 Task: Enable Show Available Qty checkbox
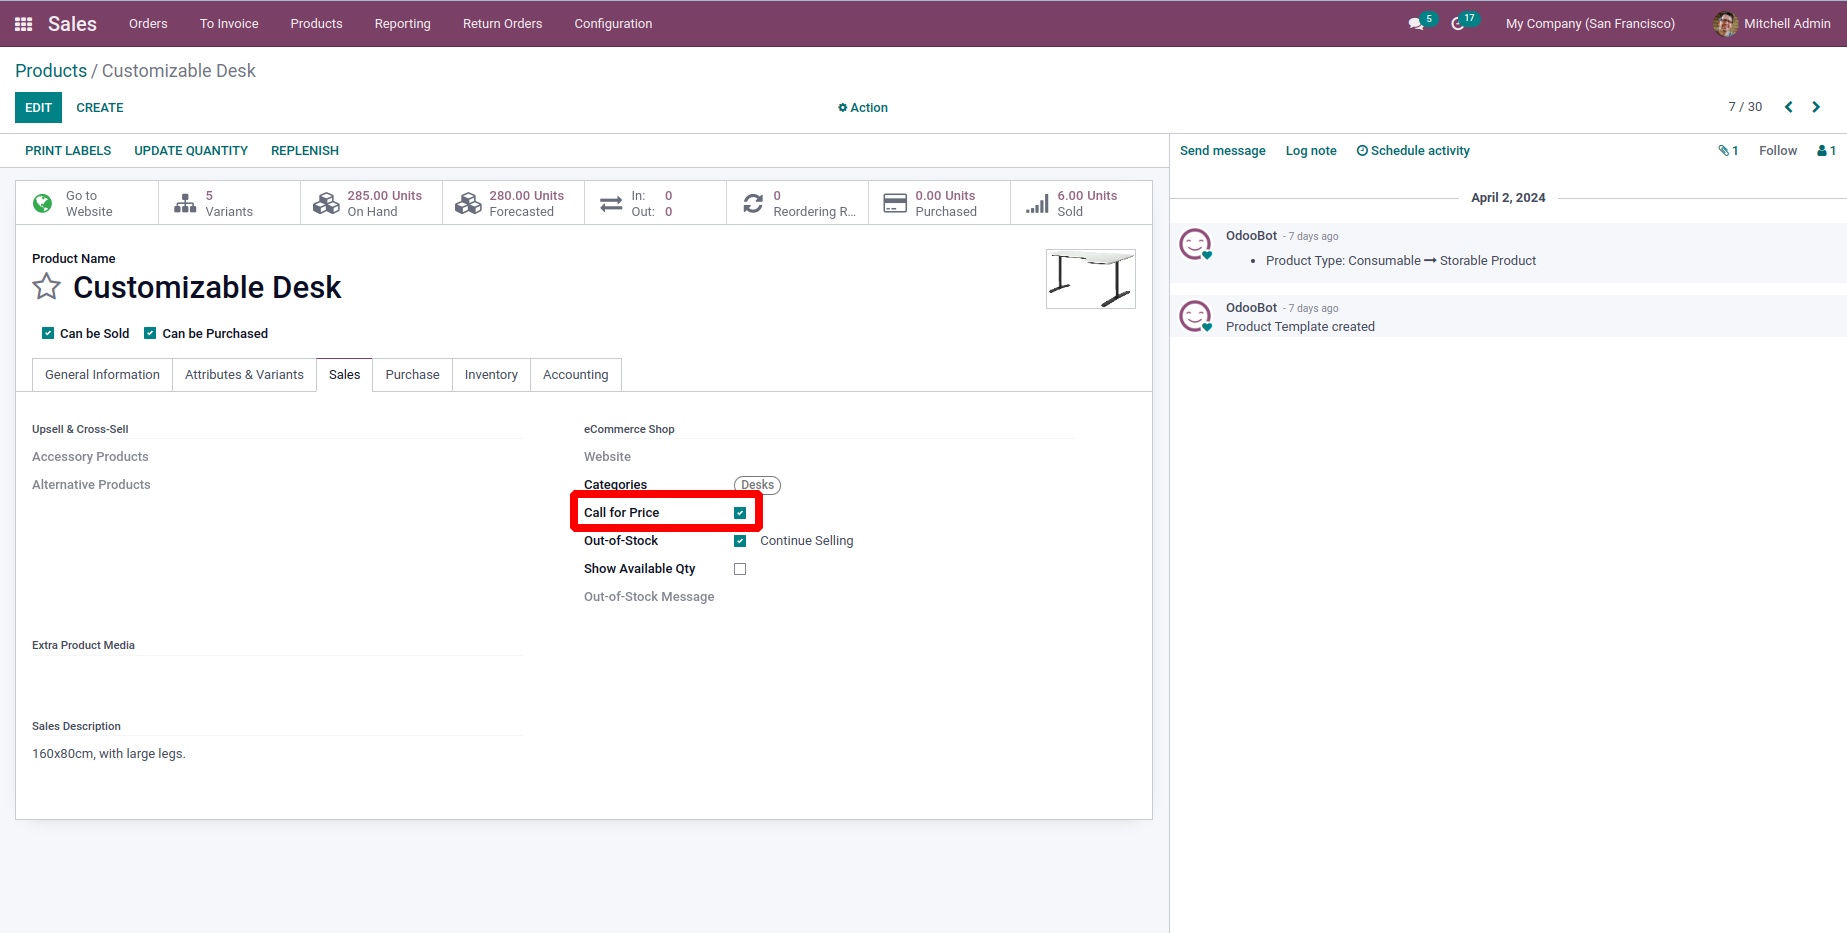point(740,569)
